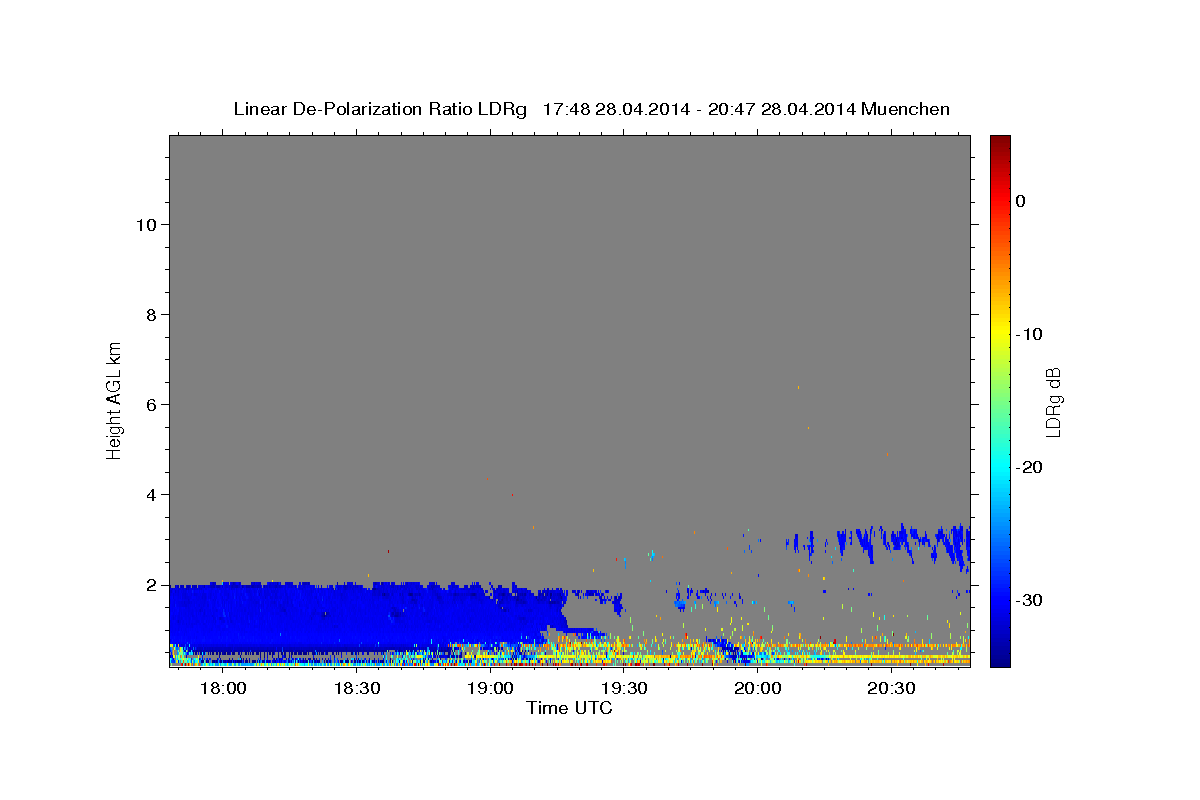Click the '17:48 28.04.2014' start time in title
Viewport: 1200px width, 800px height.
click(615, 109)
